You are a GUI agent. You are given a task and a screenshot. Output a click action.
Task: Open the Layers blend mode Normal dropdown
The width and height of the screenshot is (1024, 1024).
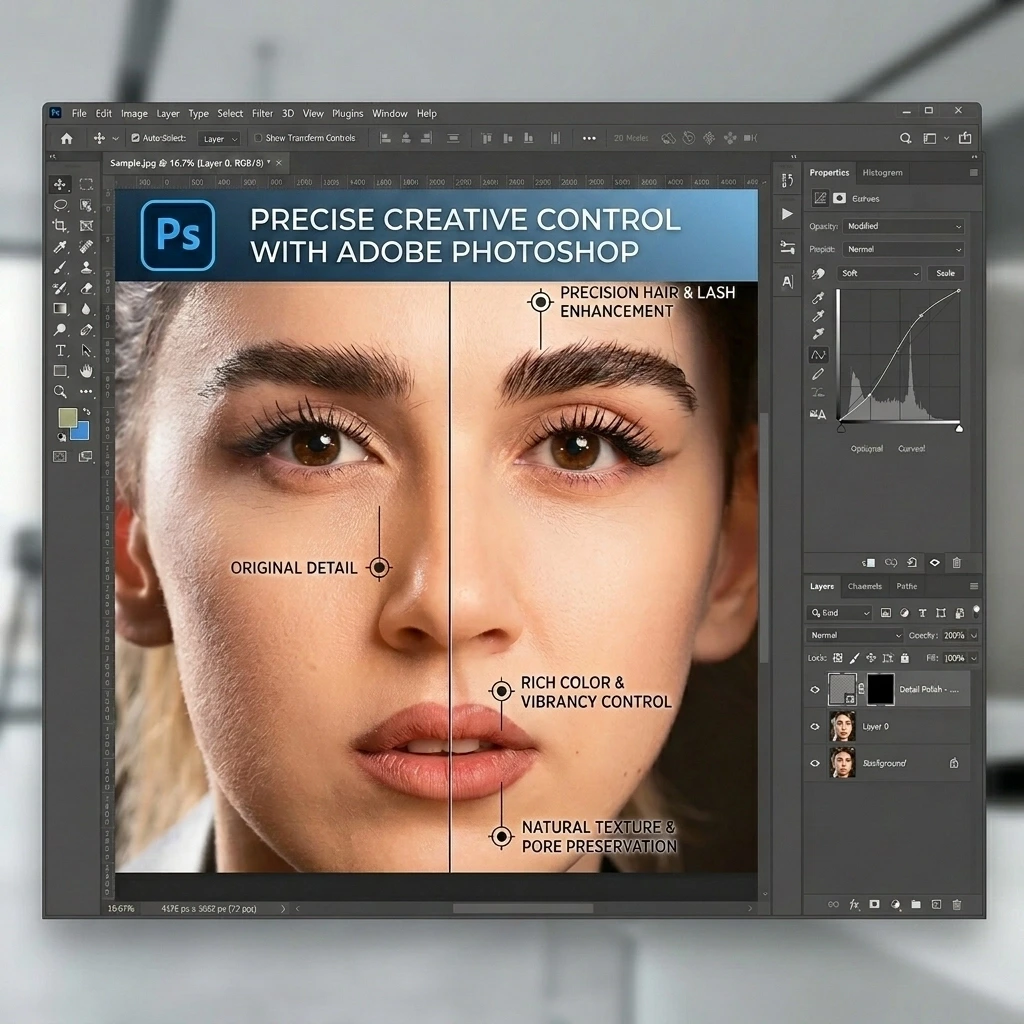coord(854,635)
